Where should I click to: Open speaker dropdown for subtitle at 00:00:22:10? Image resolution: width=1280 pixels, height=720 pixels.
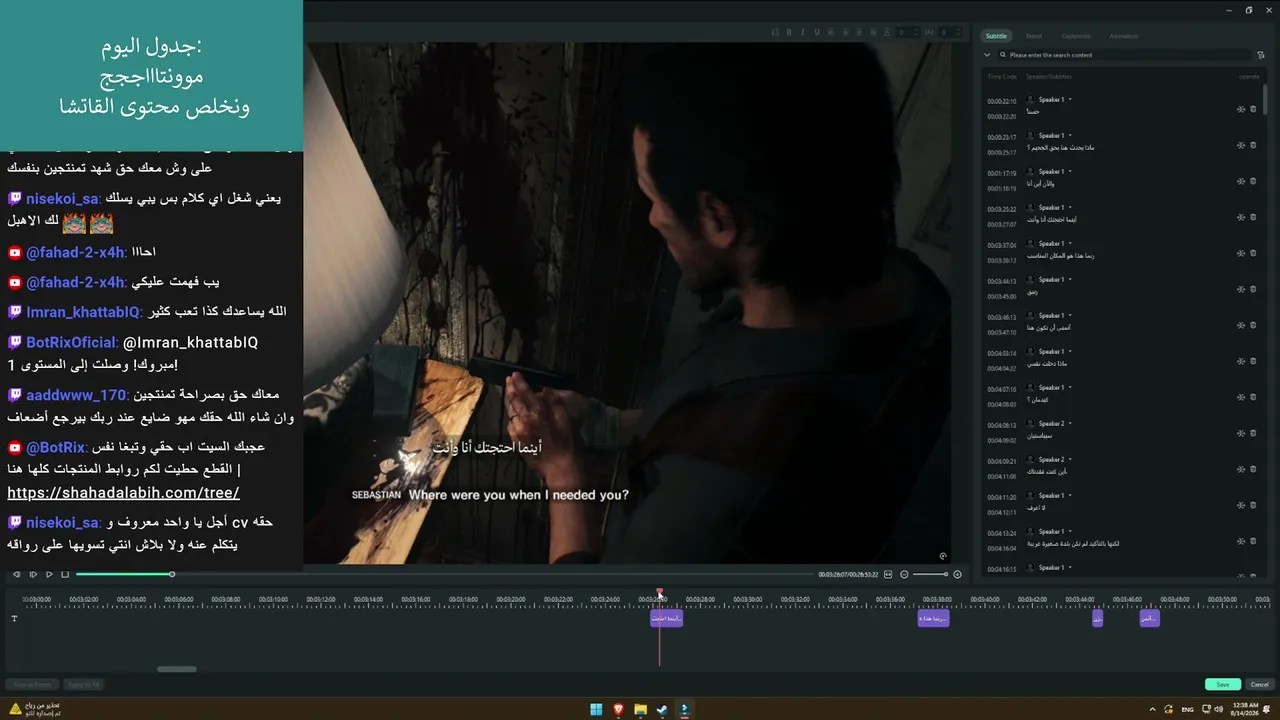click(1070, 100)
